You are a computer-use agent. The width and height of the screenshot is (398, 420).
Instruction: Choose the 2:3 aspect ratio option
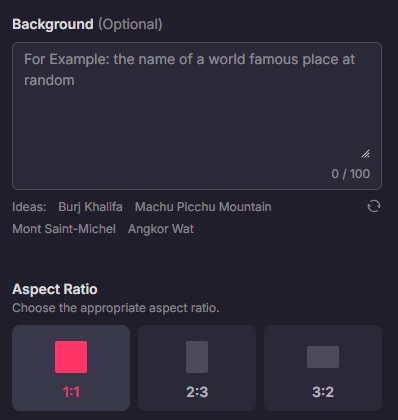(197, 368)
